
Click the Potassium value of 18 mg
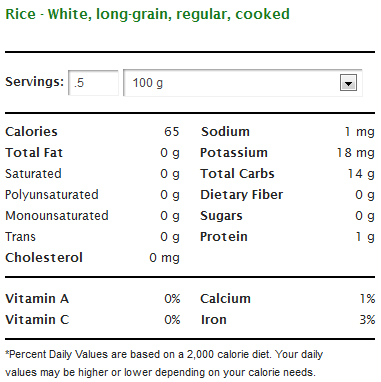pos(355,153)
